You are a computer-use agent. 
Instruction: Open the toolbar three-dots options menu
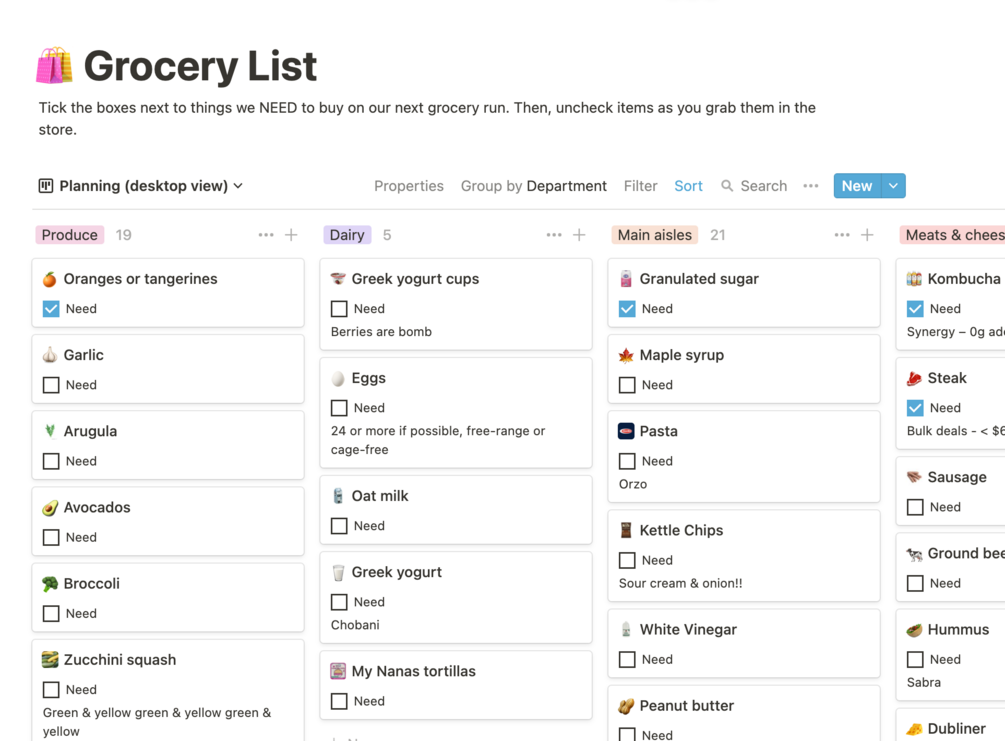coord(811,186)
